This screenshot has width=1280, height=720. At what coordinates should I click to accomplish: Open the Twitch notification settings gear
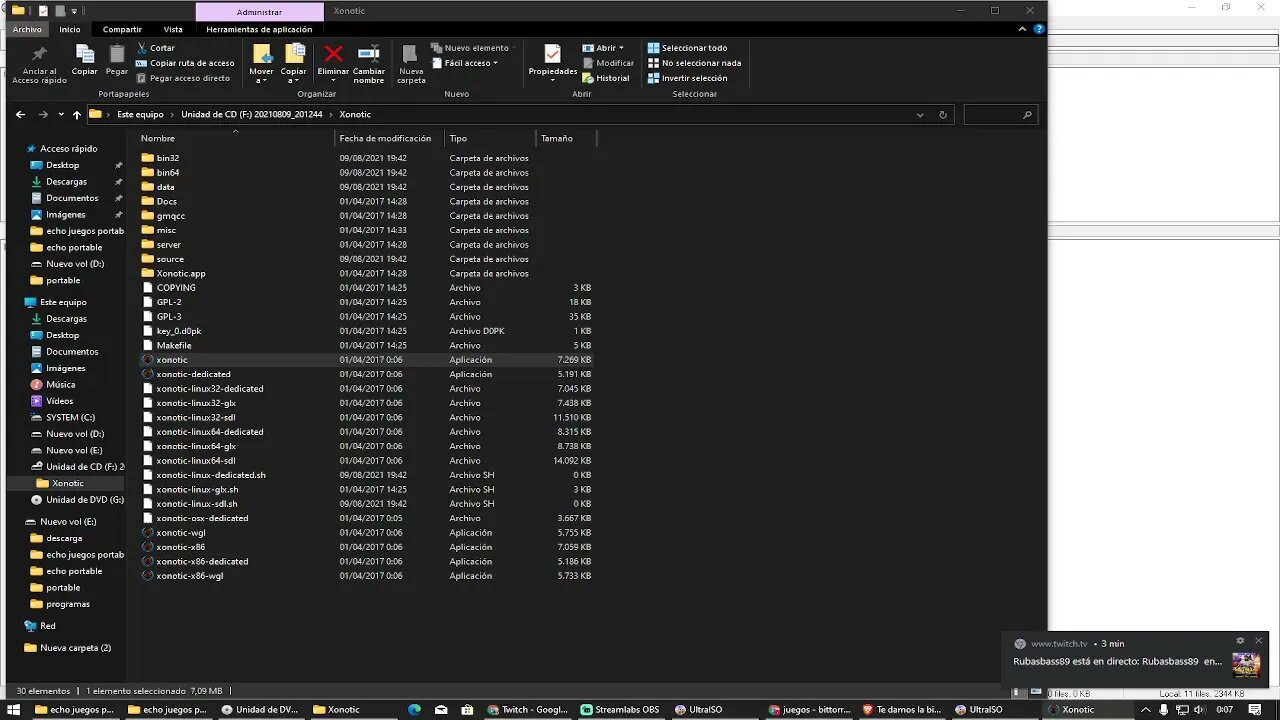tap(1240, 641)
